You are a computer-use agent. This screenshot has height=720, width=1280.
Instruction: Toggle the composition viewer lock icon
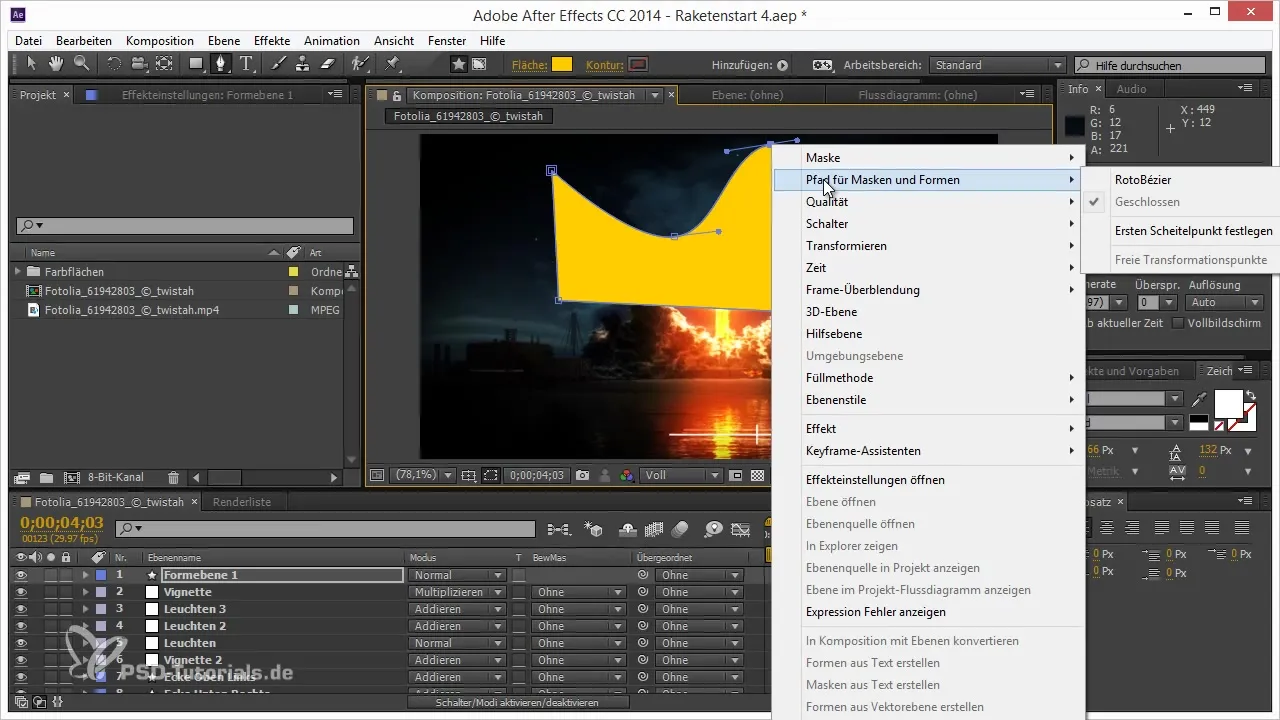pyautogui.click(x=397, y=96)
